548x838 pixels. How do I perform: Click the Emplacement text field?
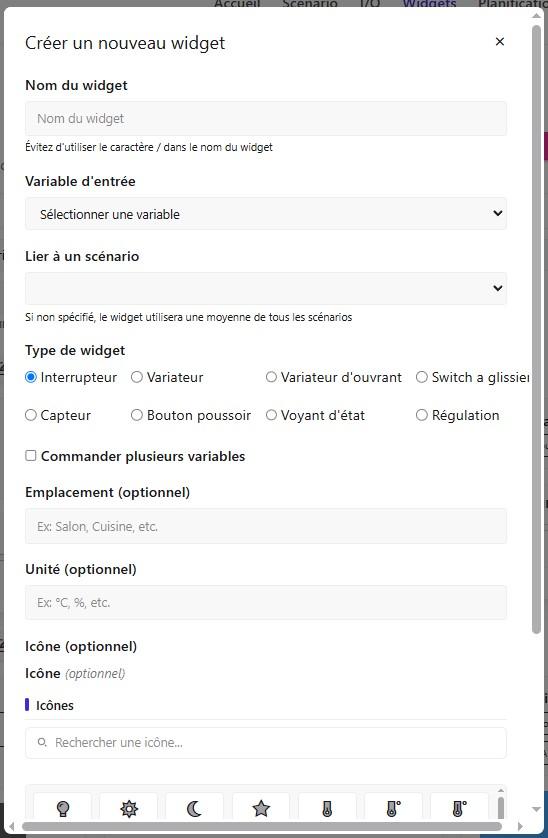point(266,526)
